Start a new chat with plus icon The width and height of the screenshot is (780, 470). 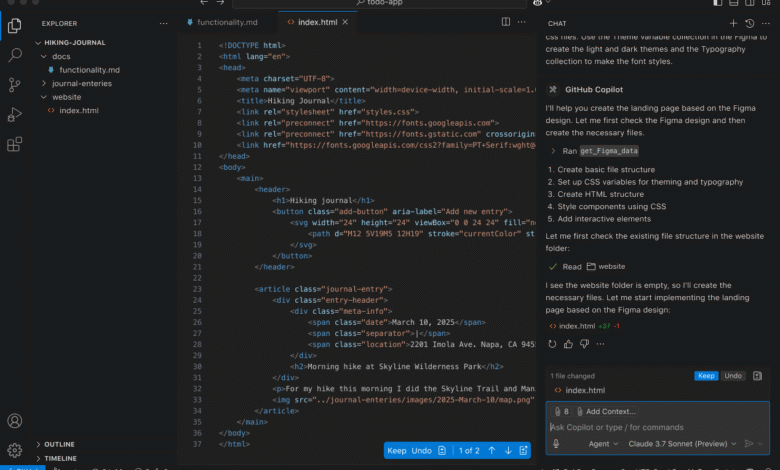733,23
